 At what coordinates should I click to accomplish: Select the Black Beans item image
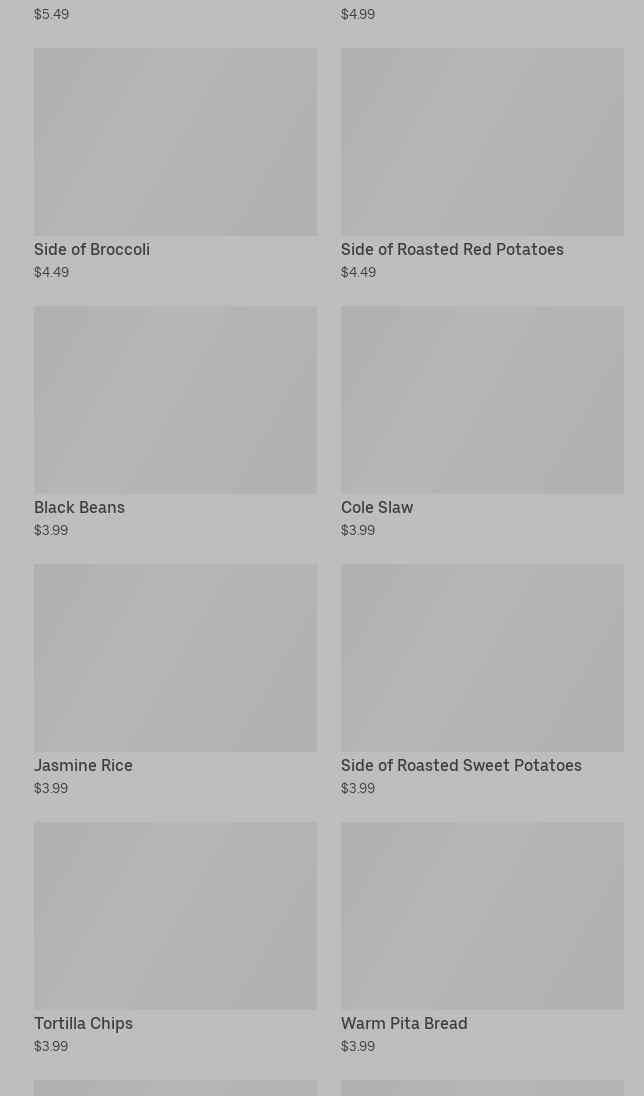coord(175,400)
